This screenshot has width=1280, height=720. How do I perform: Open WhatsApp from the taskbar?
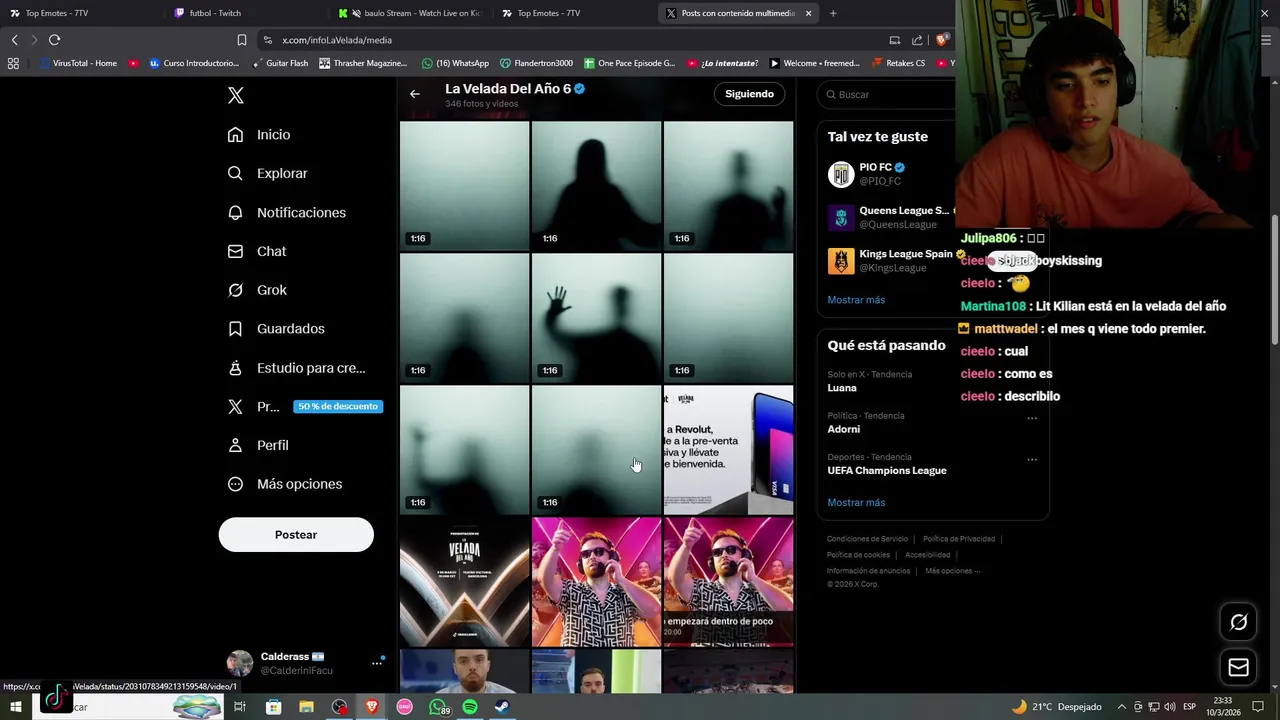(x=438, y=707)
